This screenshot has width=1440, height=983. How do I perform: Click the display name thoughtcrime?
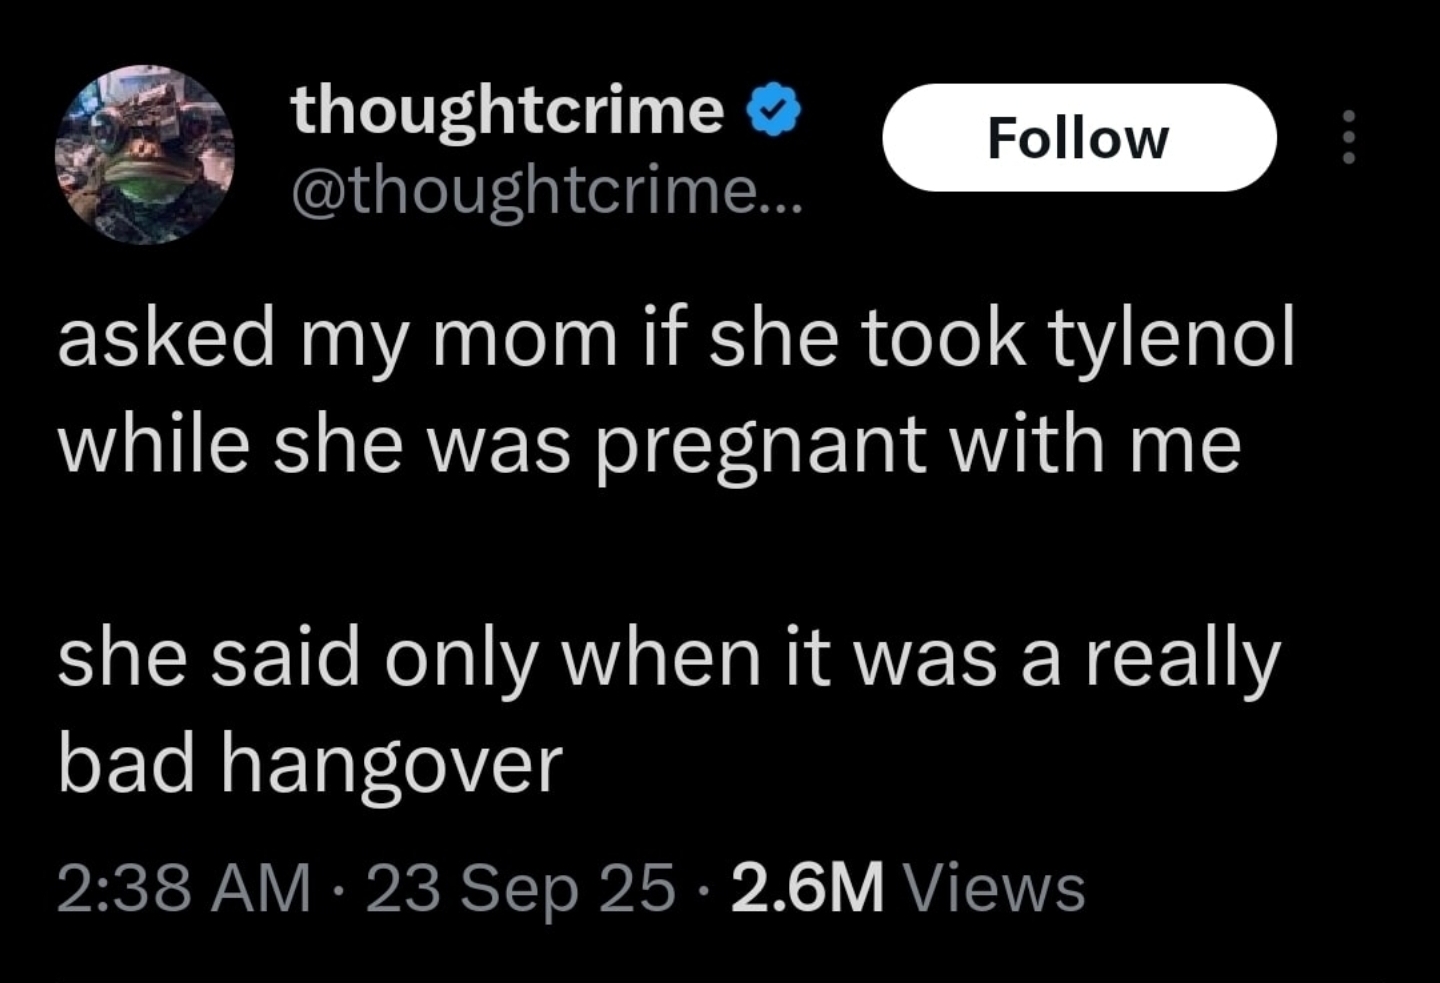click(507, 110)
